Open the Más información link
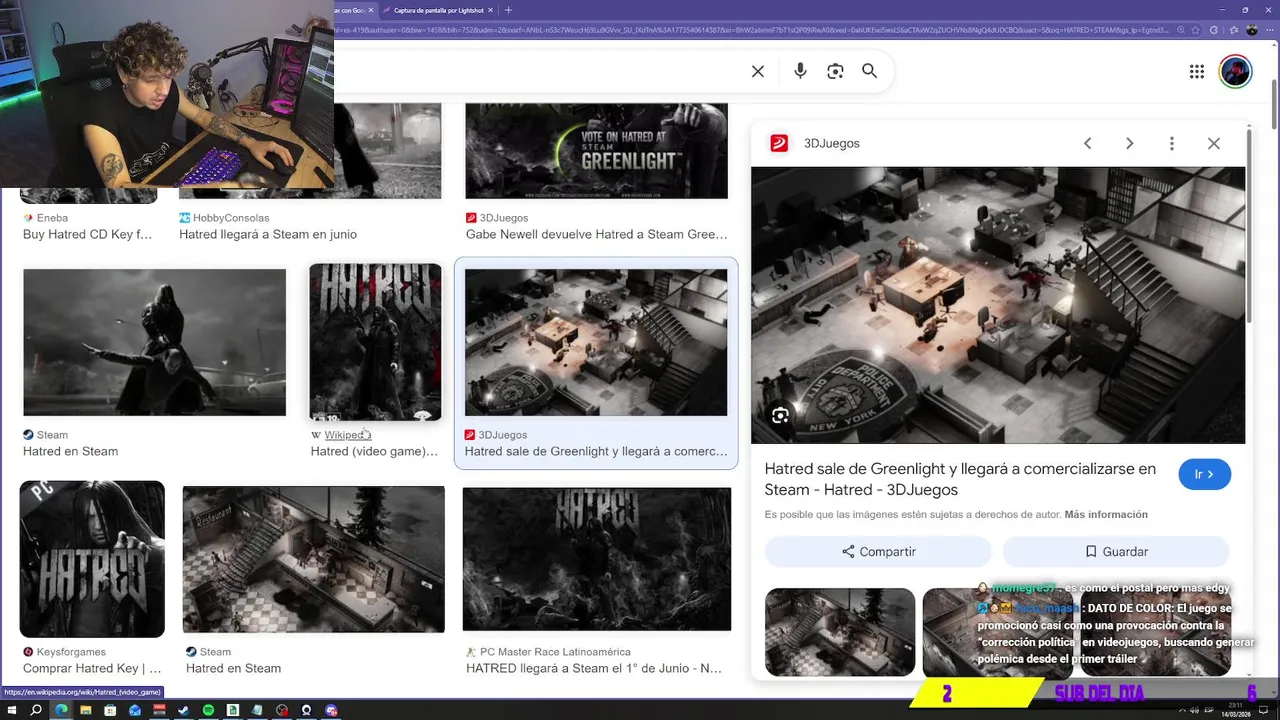1280x720 pixels. coord(1106,514)
